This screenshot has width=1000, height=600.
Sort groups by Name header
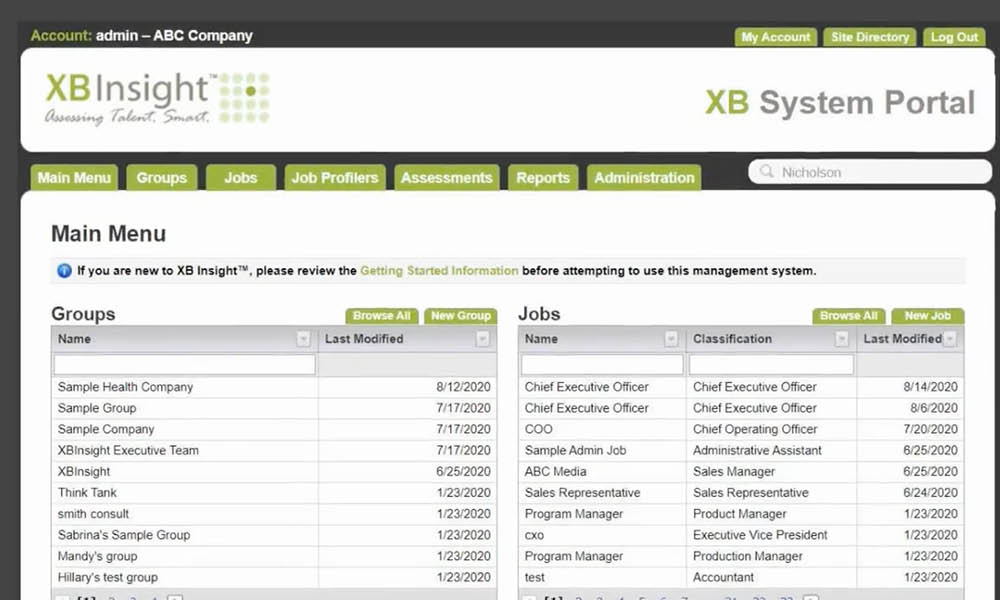74,339
